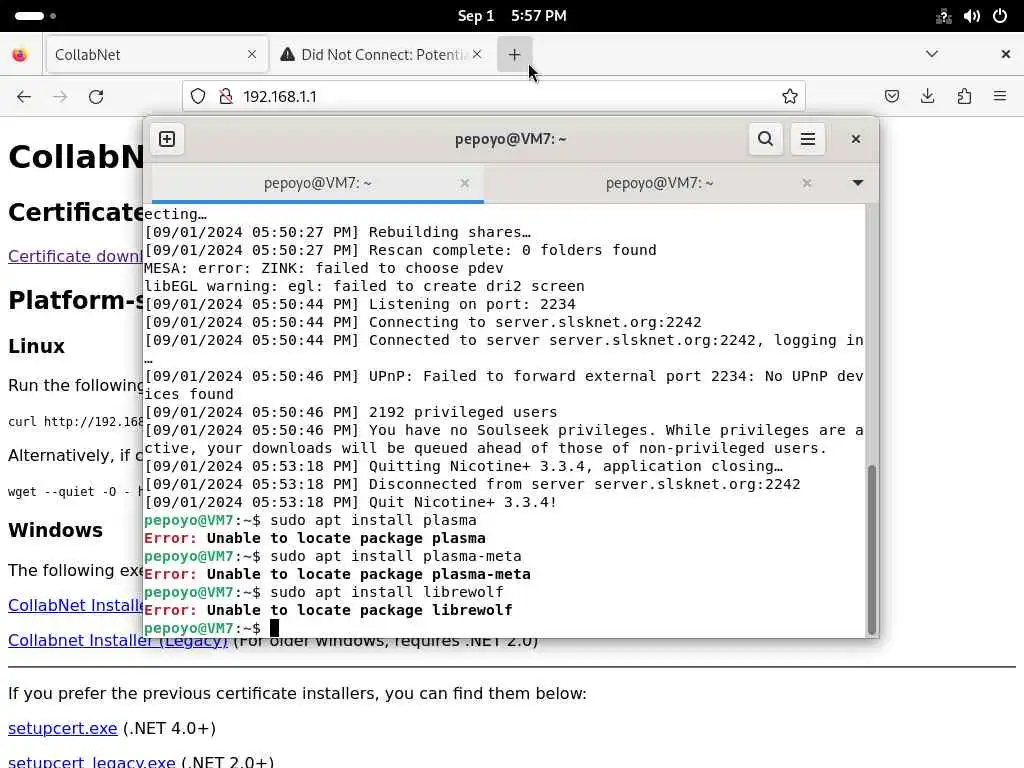Open a new browser tab

pos(515,55)
